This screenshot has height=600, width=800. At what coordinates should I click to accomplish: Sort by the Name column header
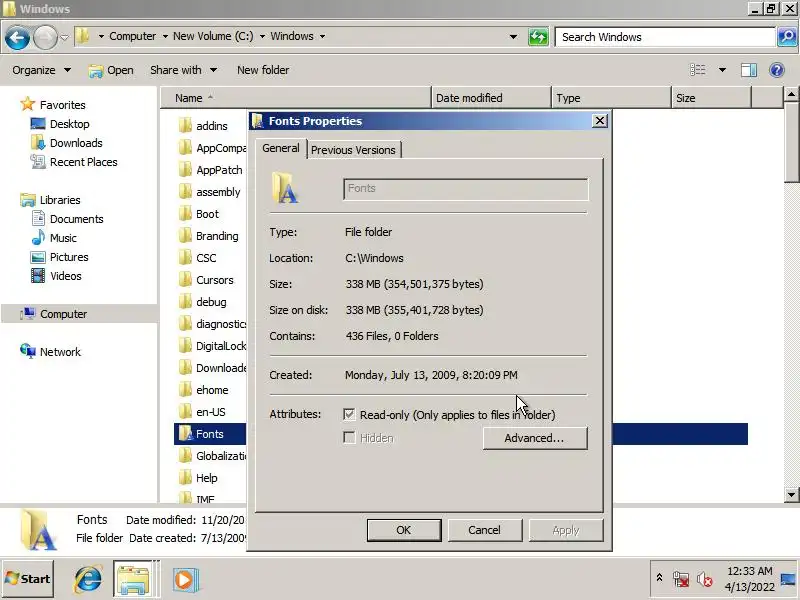pyautogui.click(x=296, y=97)
